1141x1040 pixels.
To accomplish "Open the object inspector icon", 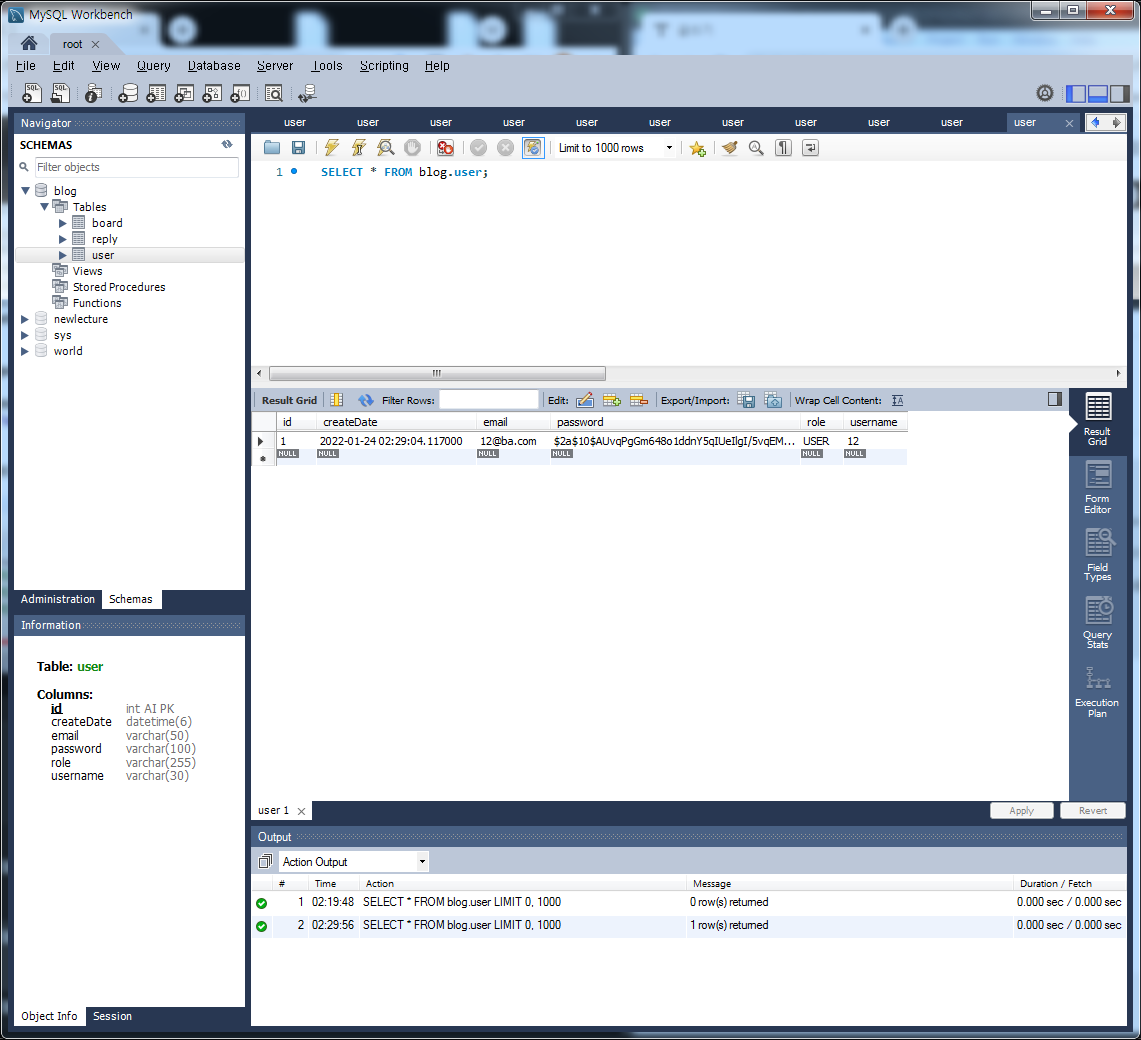I will (x=93, y=93).
